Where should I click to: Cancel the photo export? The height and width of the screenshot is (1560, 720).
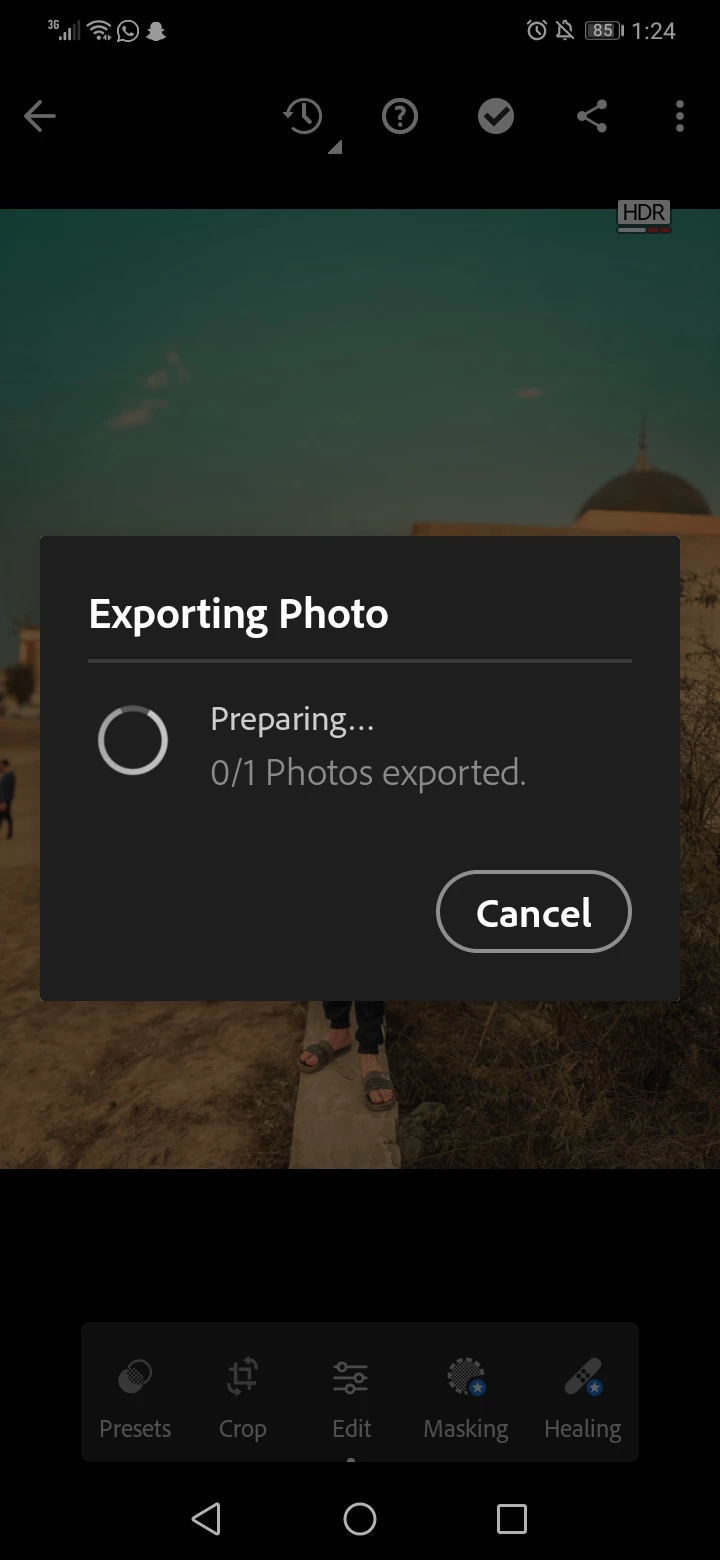tap(534, 911)
